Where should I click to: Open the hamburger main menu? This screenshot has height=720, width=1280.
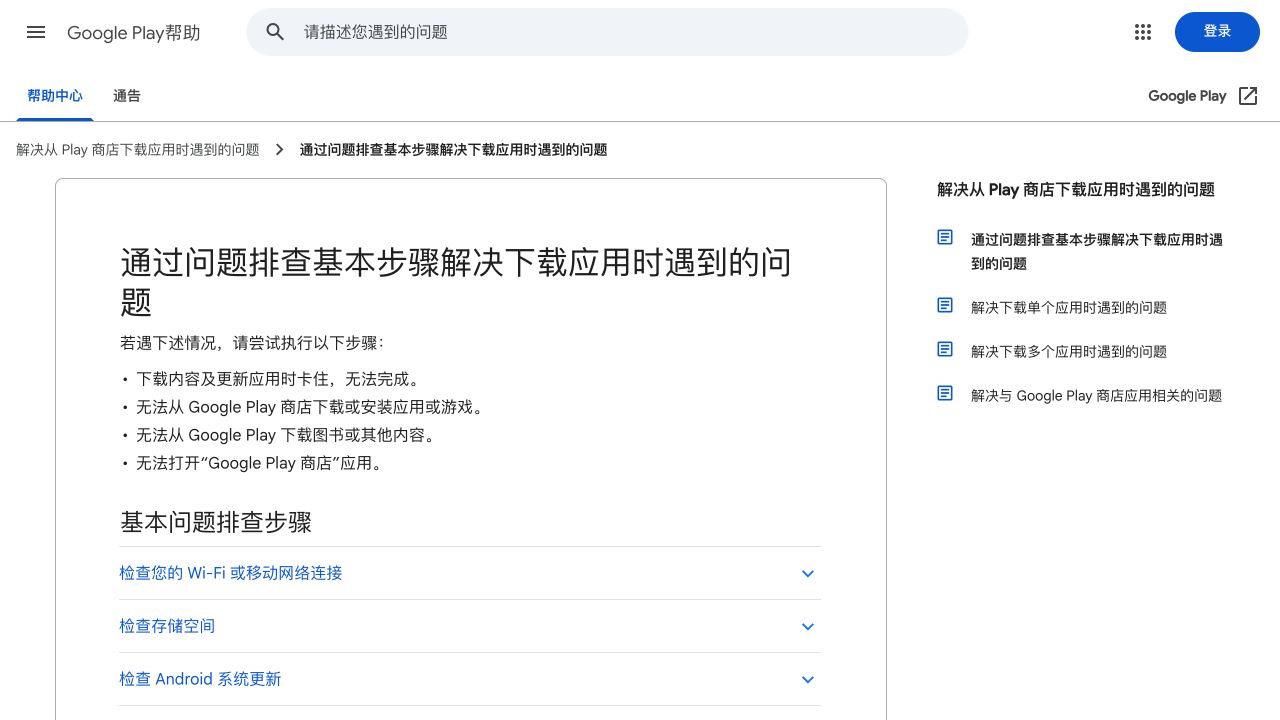point(36,32)
